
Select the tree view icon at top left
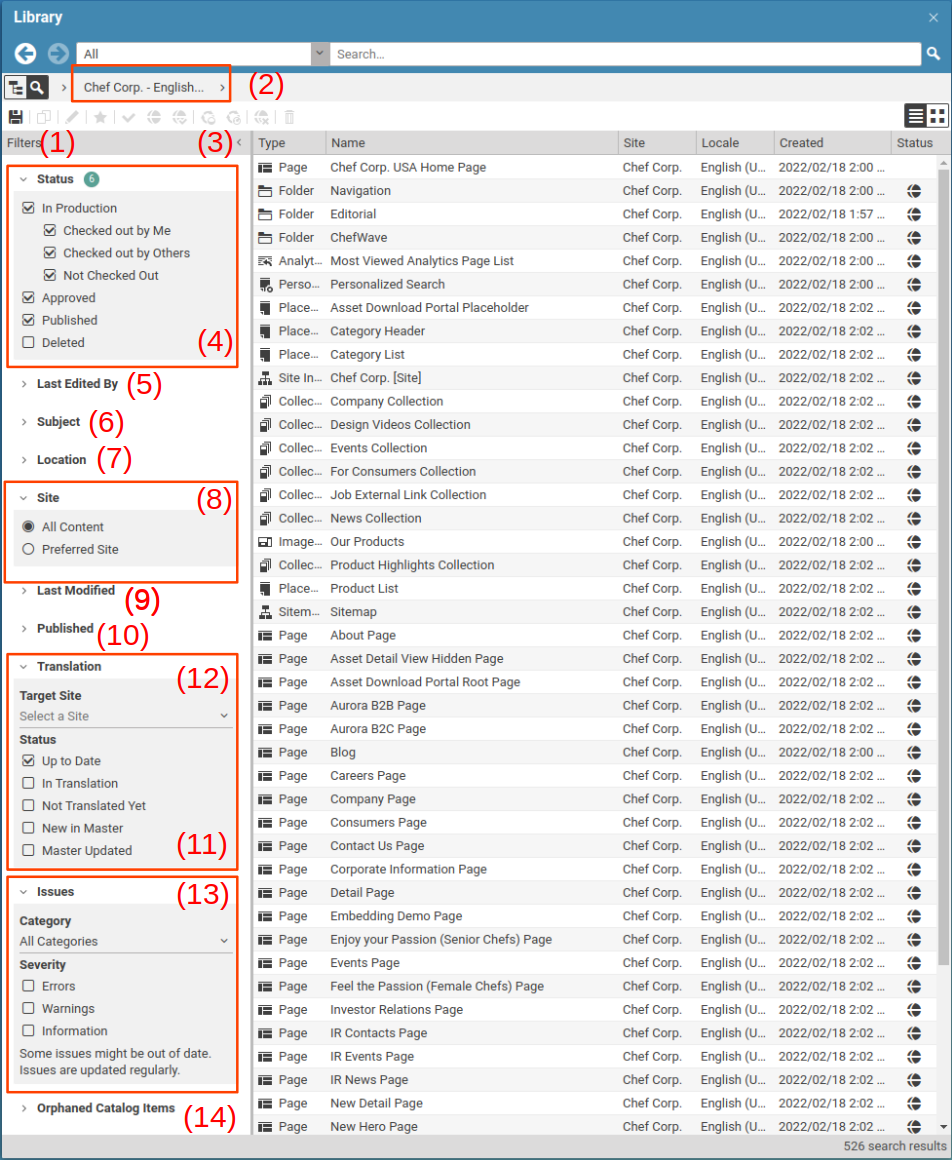14,87
